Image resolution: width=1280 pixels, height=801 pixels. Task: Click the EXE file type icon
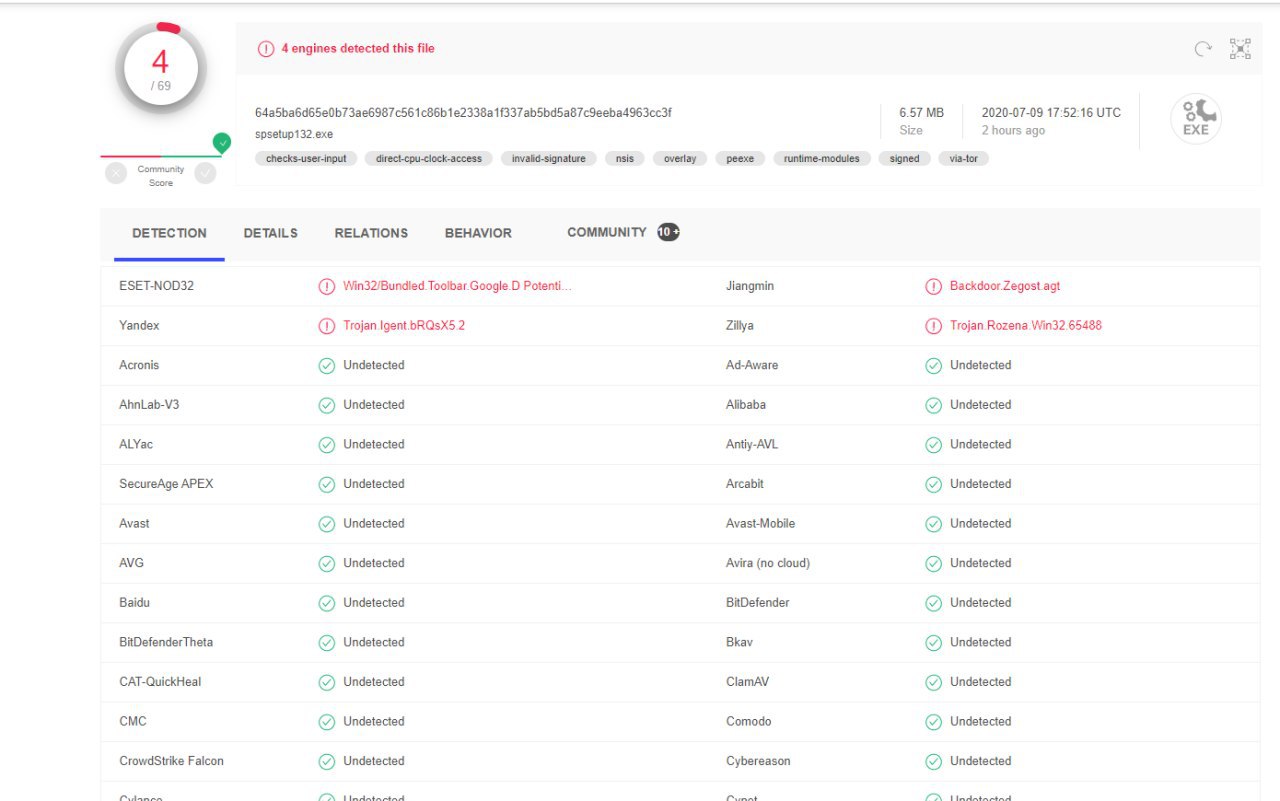tap(1196, 120)
